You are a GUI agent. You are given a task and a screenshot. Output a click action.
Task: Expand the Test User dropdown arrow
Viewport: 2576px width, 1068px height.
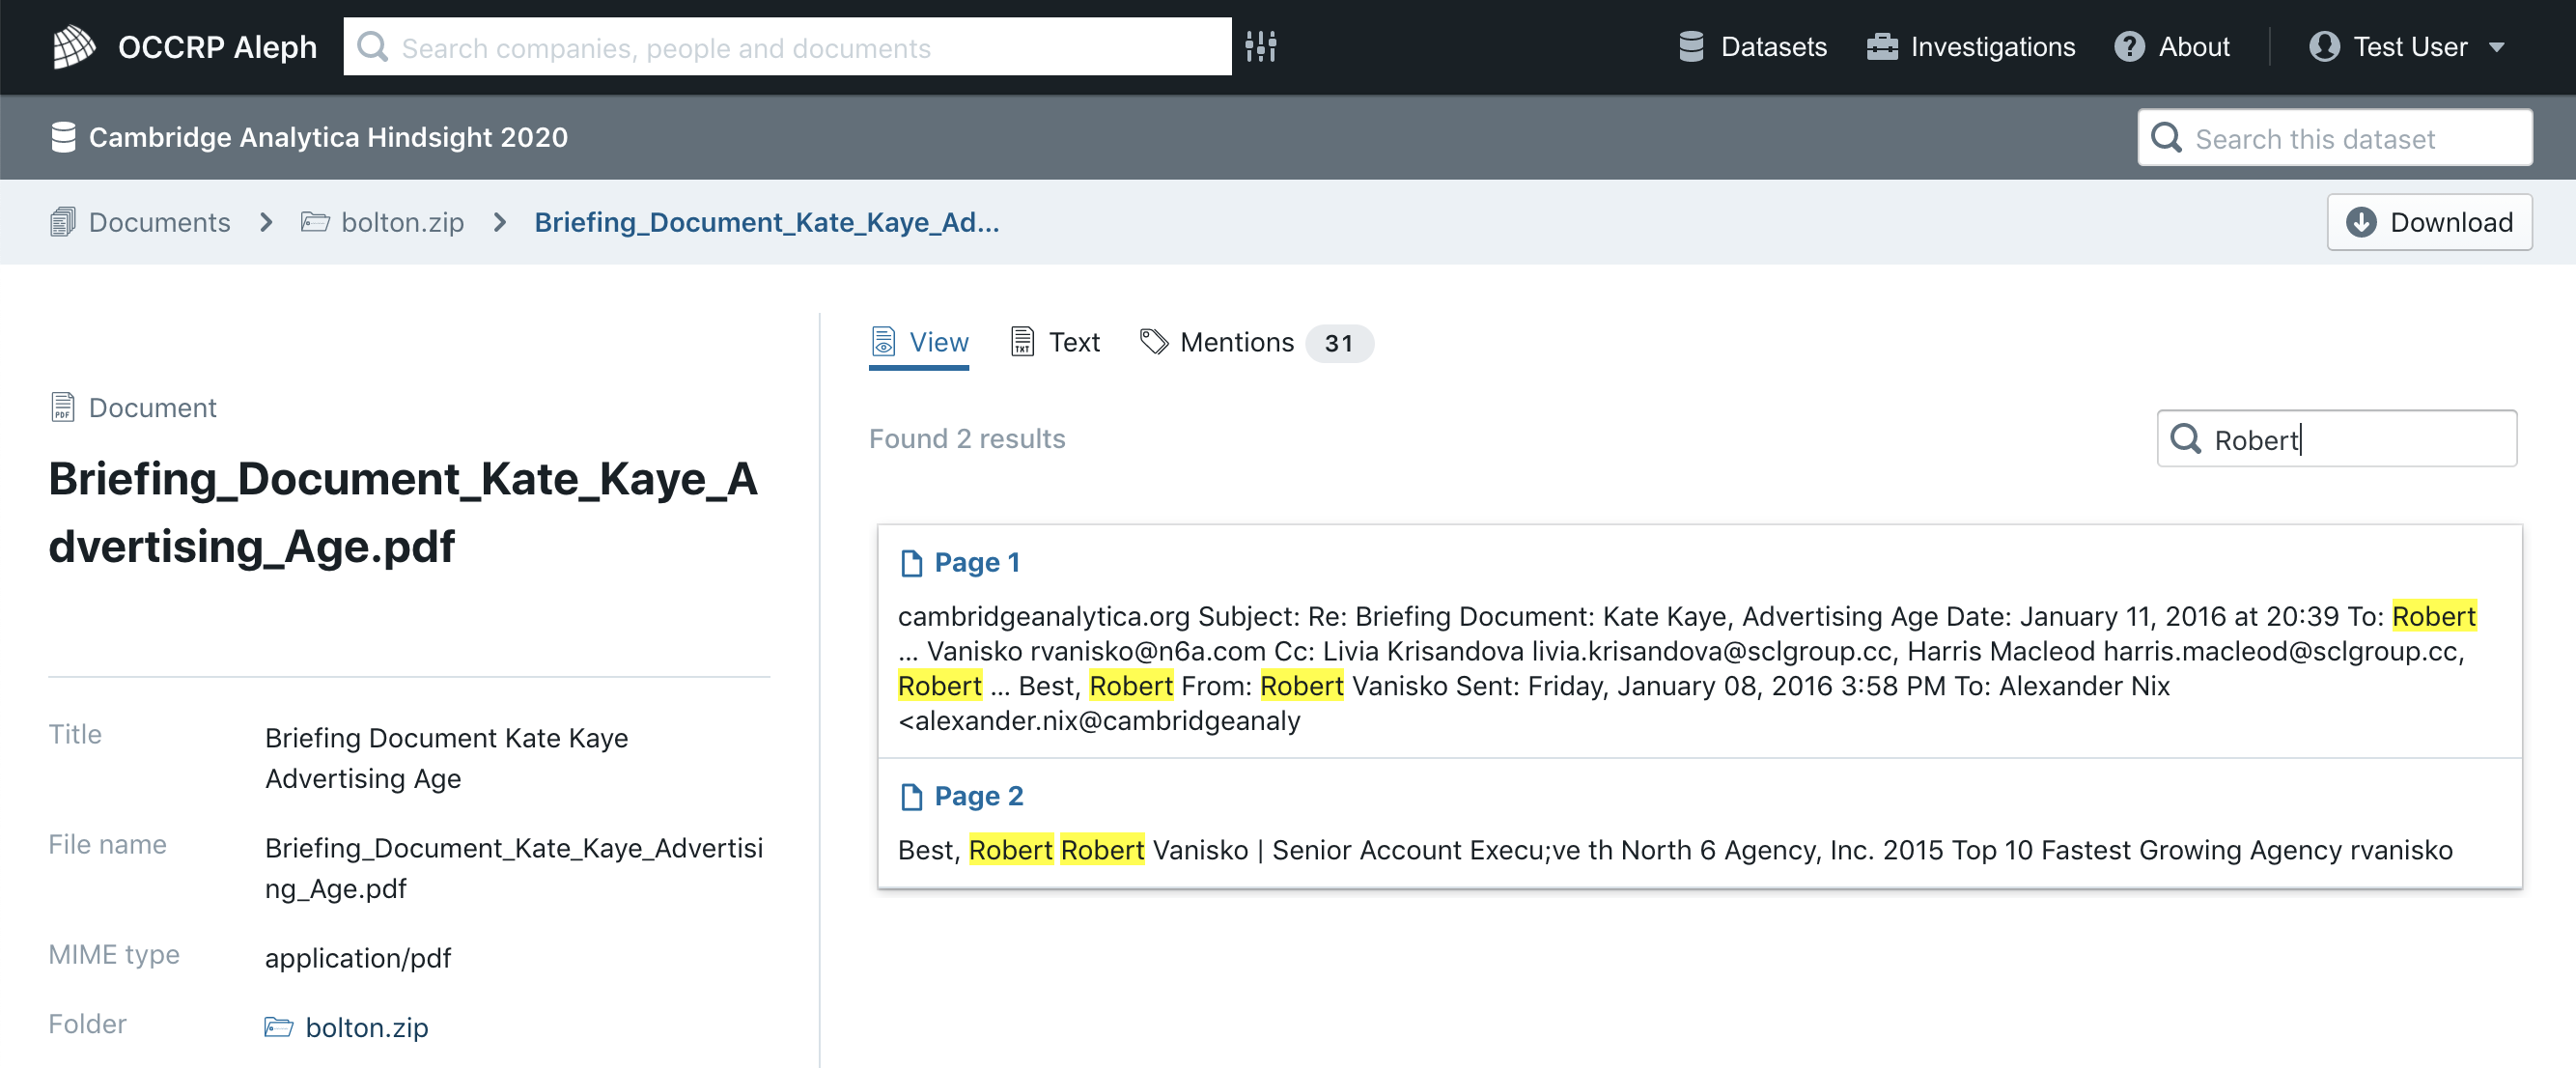pyautogui.click(x=2496, y=47)
